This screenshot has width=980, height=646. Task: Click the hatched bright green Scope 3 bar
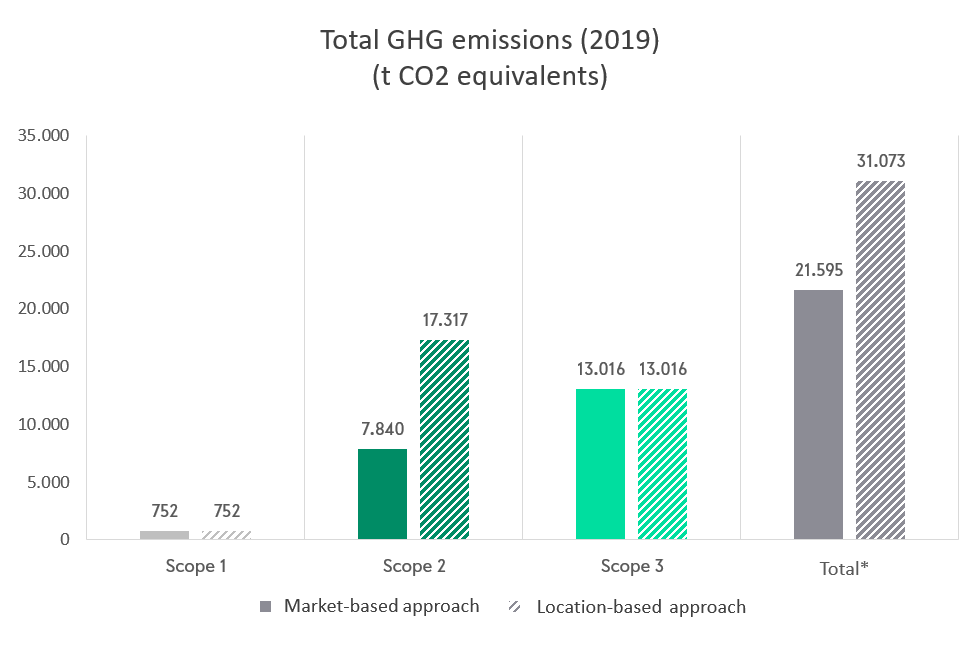point(662,464)
